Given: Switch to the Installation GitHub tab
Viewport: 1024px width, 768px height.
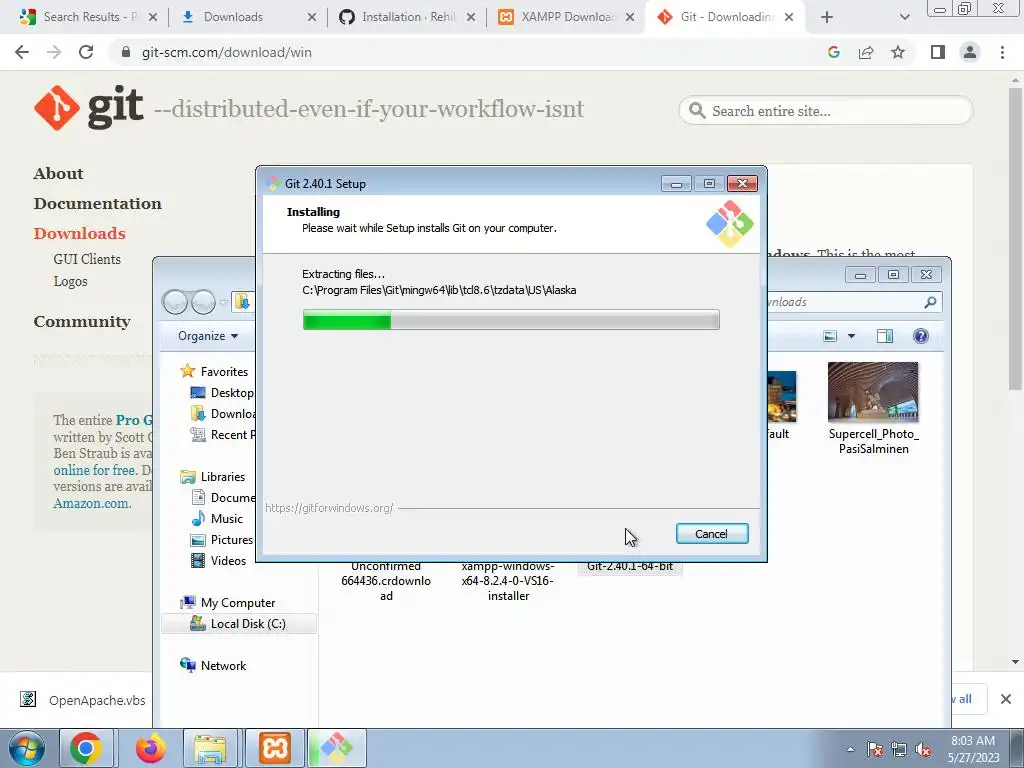Looking at the screenshot, I should click(x=405, y=17).
